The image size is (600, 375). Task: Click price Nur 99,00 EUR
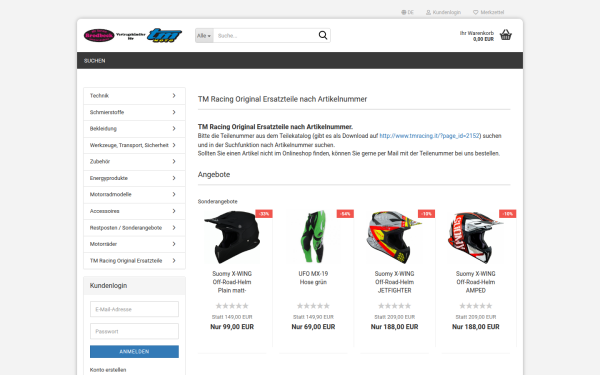tap(232, 327)
